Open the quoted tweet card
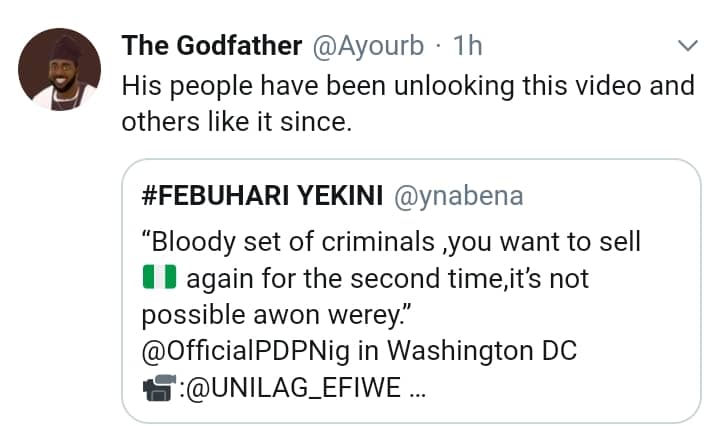 410,290
